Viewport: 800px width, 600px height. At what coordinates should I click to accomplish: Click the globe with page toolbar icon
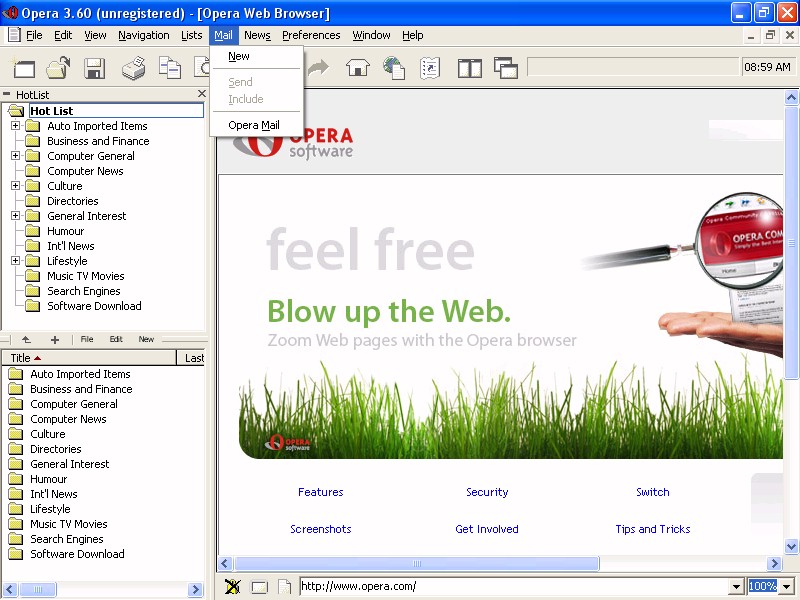(x=394, y=68)
